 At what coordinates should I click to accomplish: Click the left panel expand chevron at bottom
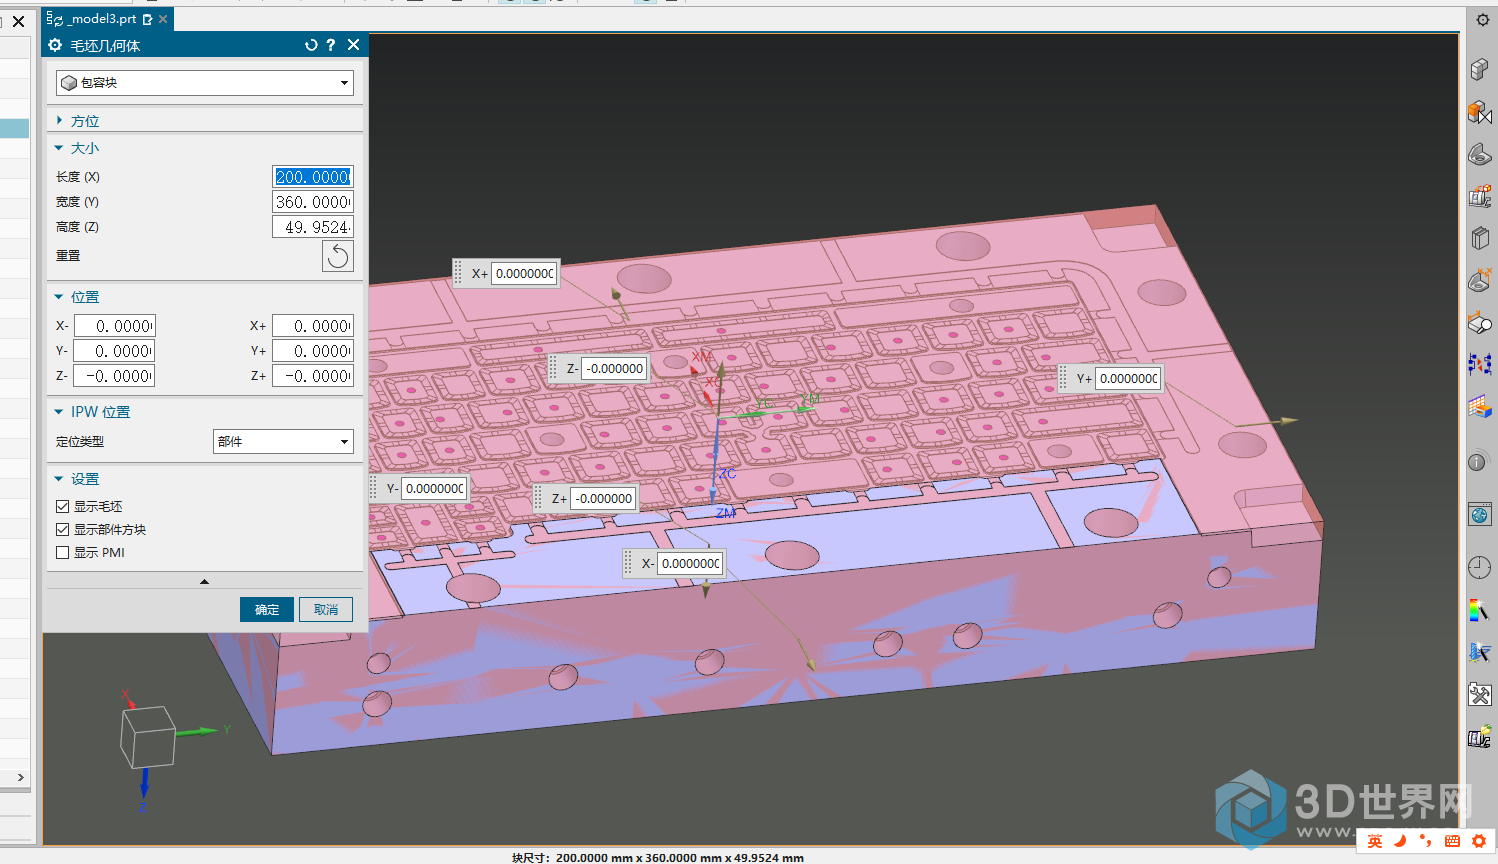click(x=20, y=777)
